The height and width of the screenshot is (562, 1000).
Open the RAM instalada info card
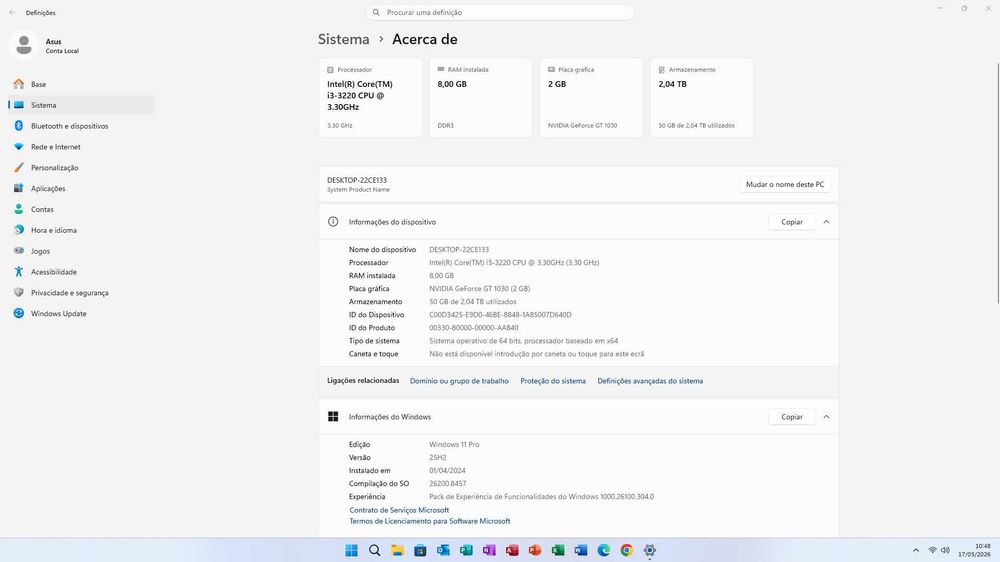[481, 98]
